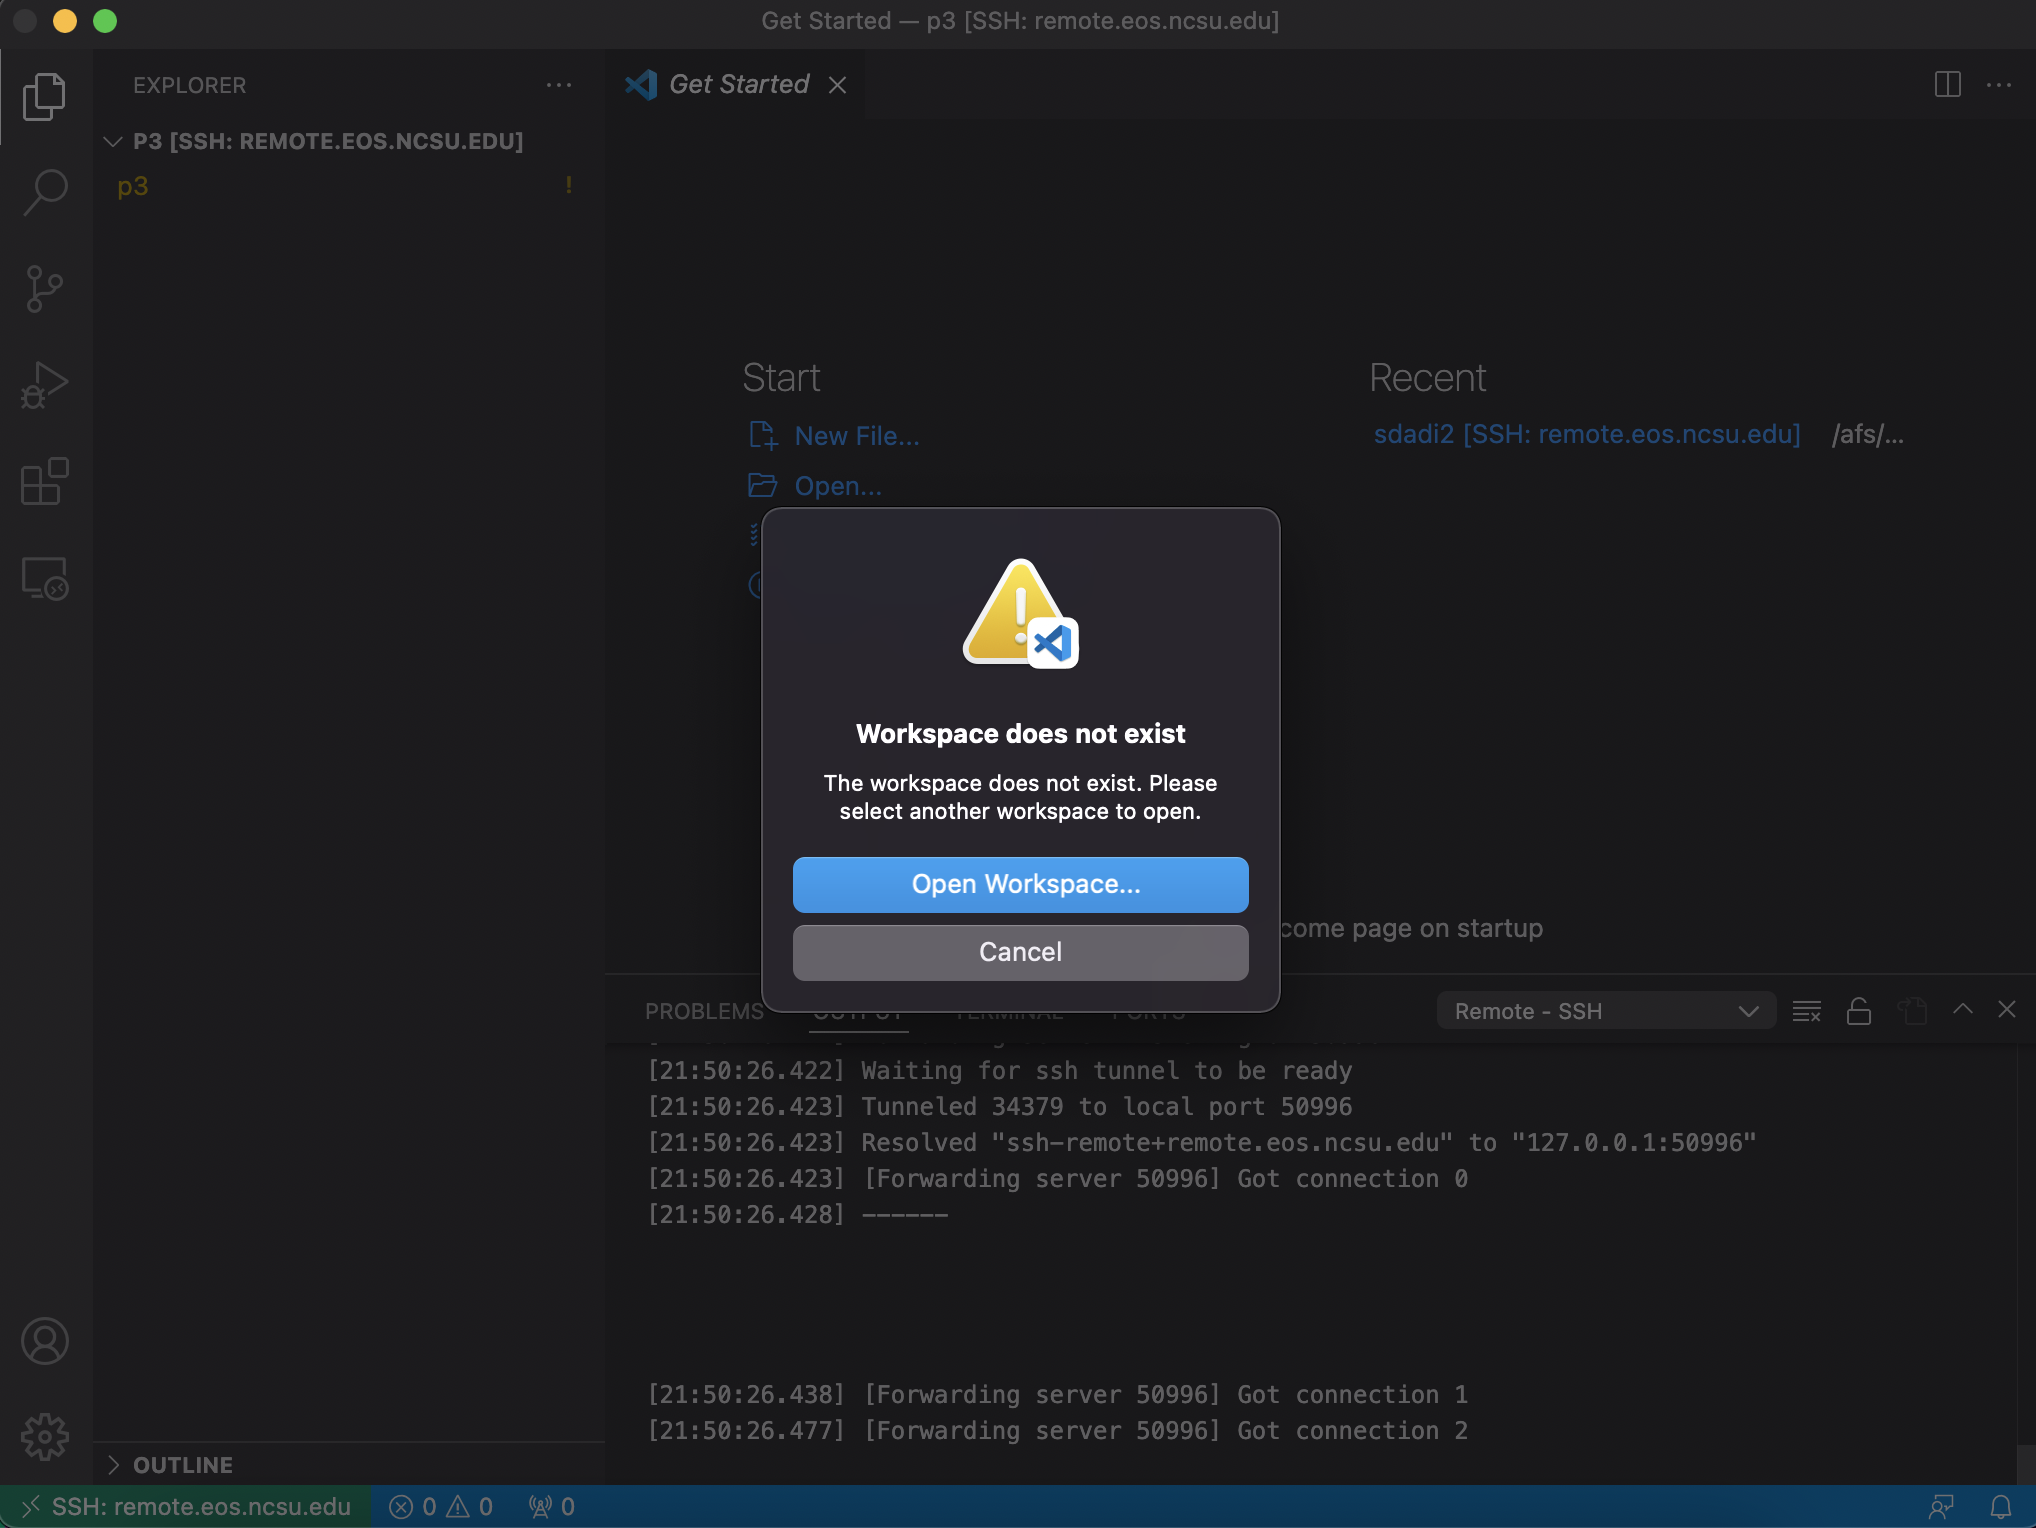Click SSH remote.eos.ncsu.edu status bar indicator

pyautogui.click(x=186, y=1507)
